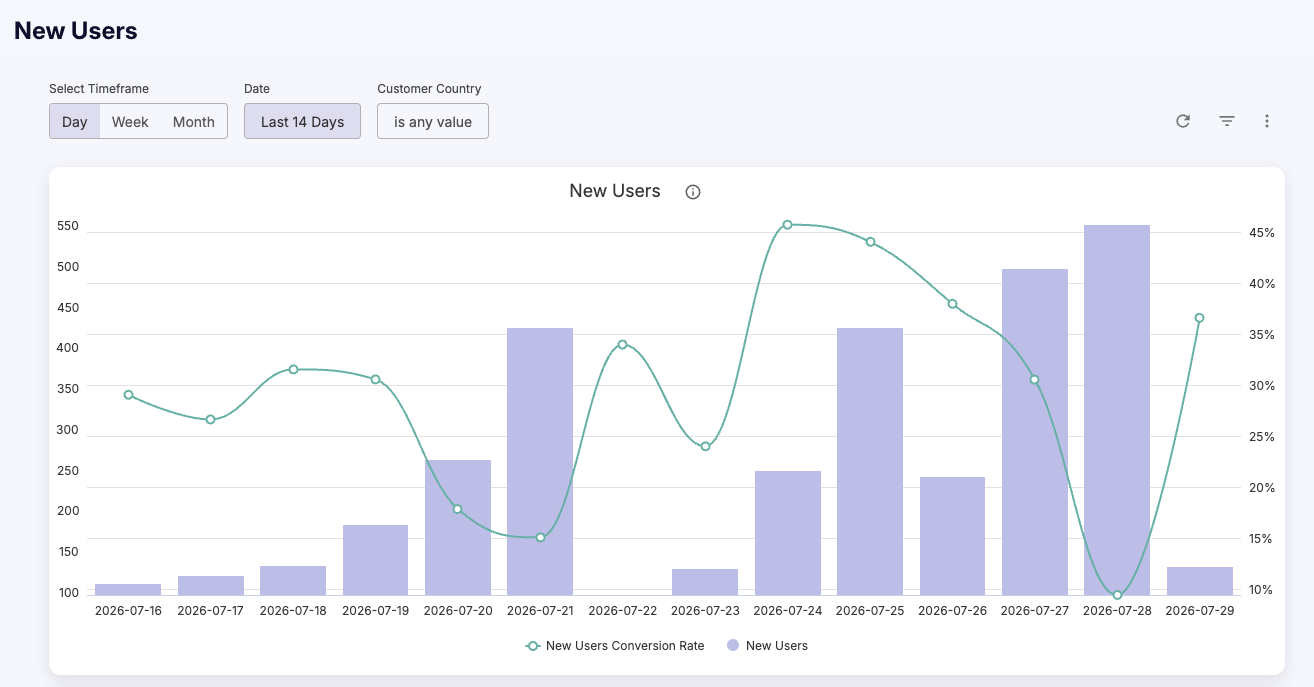Click the New Users Conversion Rate legend label

625,646
